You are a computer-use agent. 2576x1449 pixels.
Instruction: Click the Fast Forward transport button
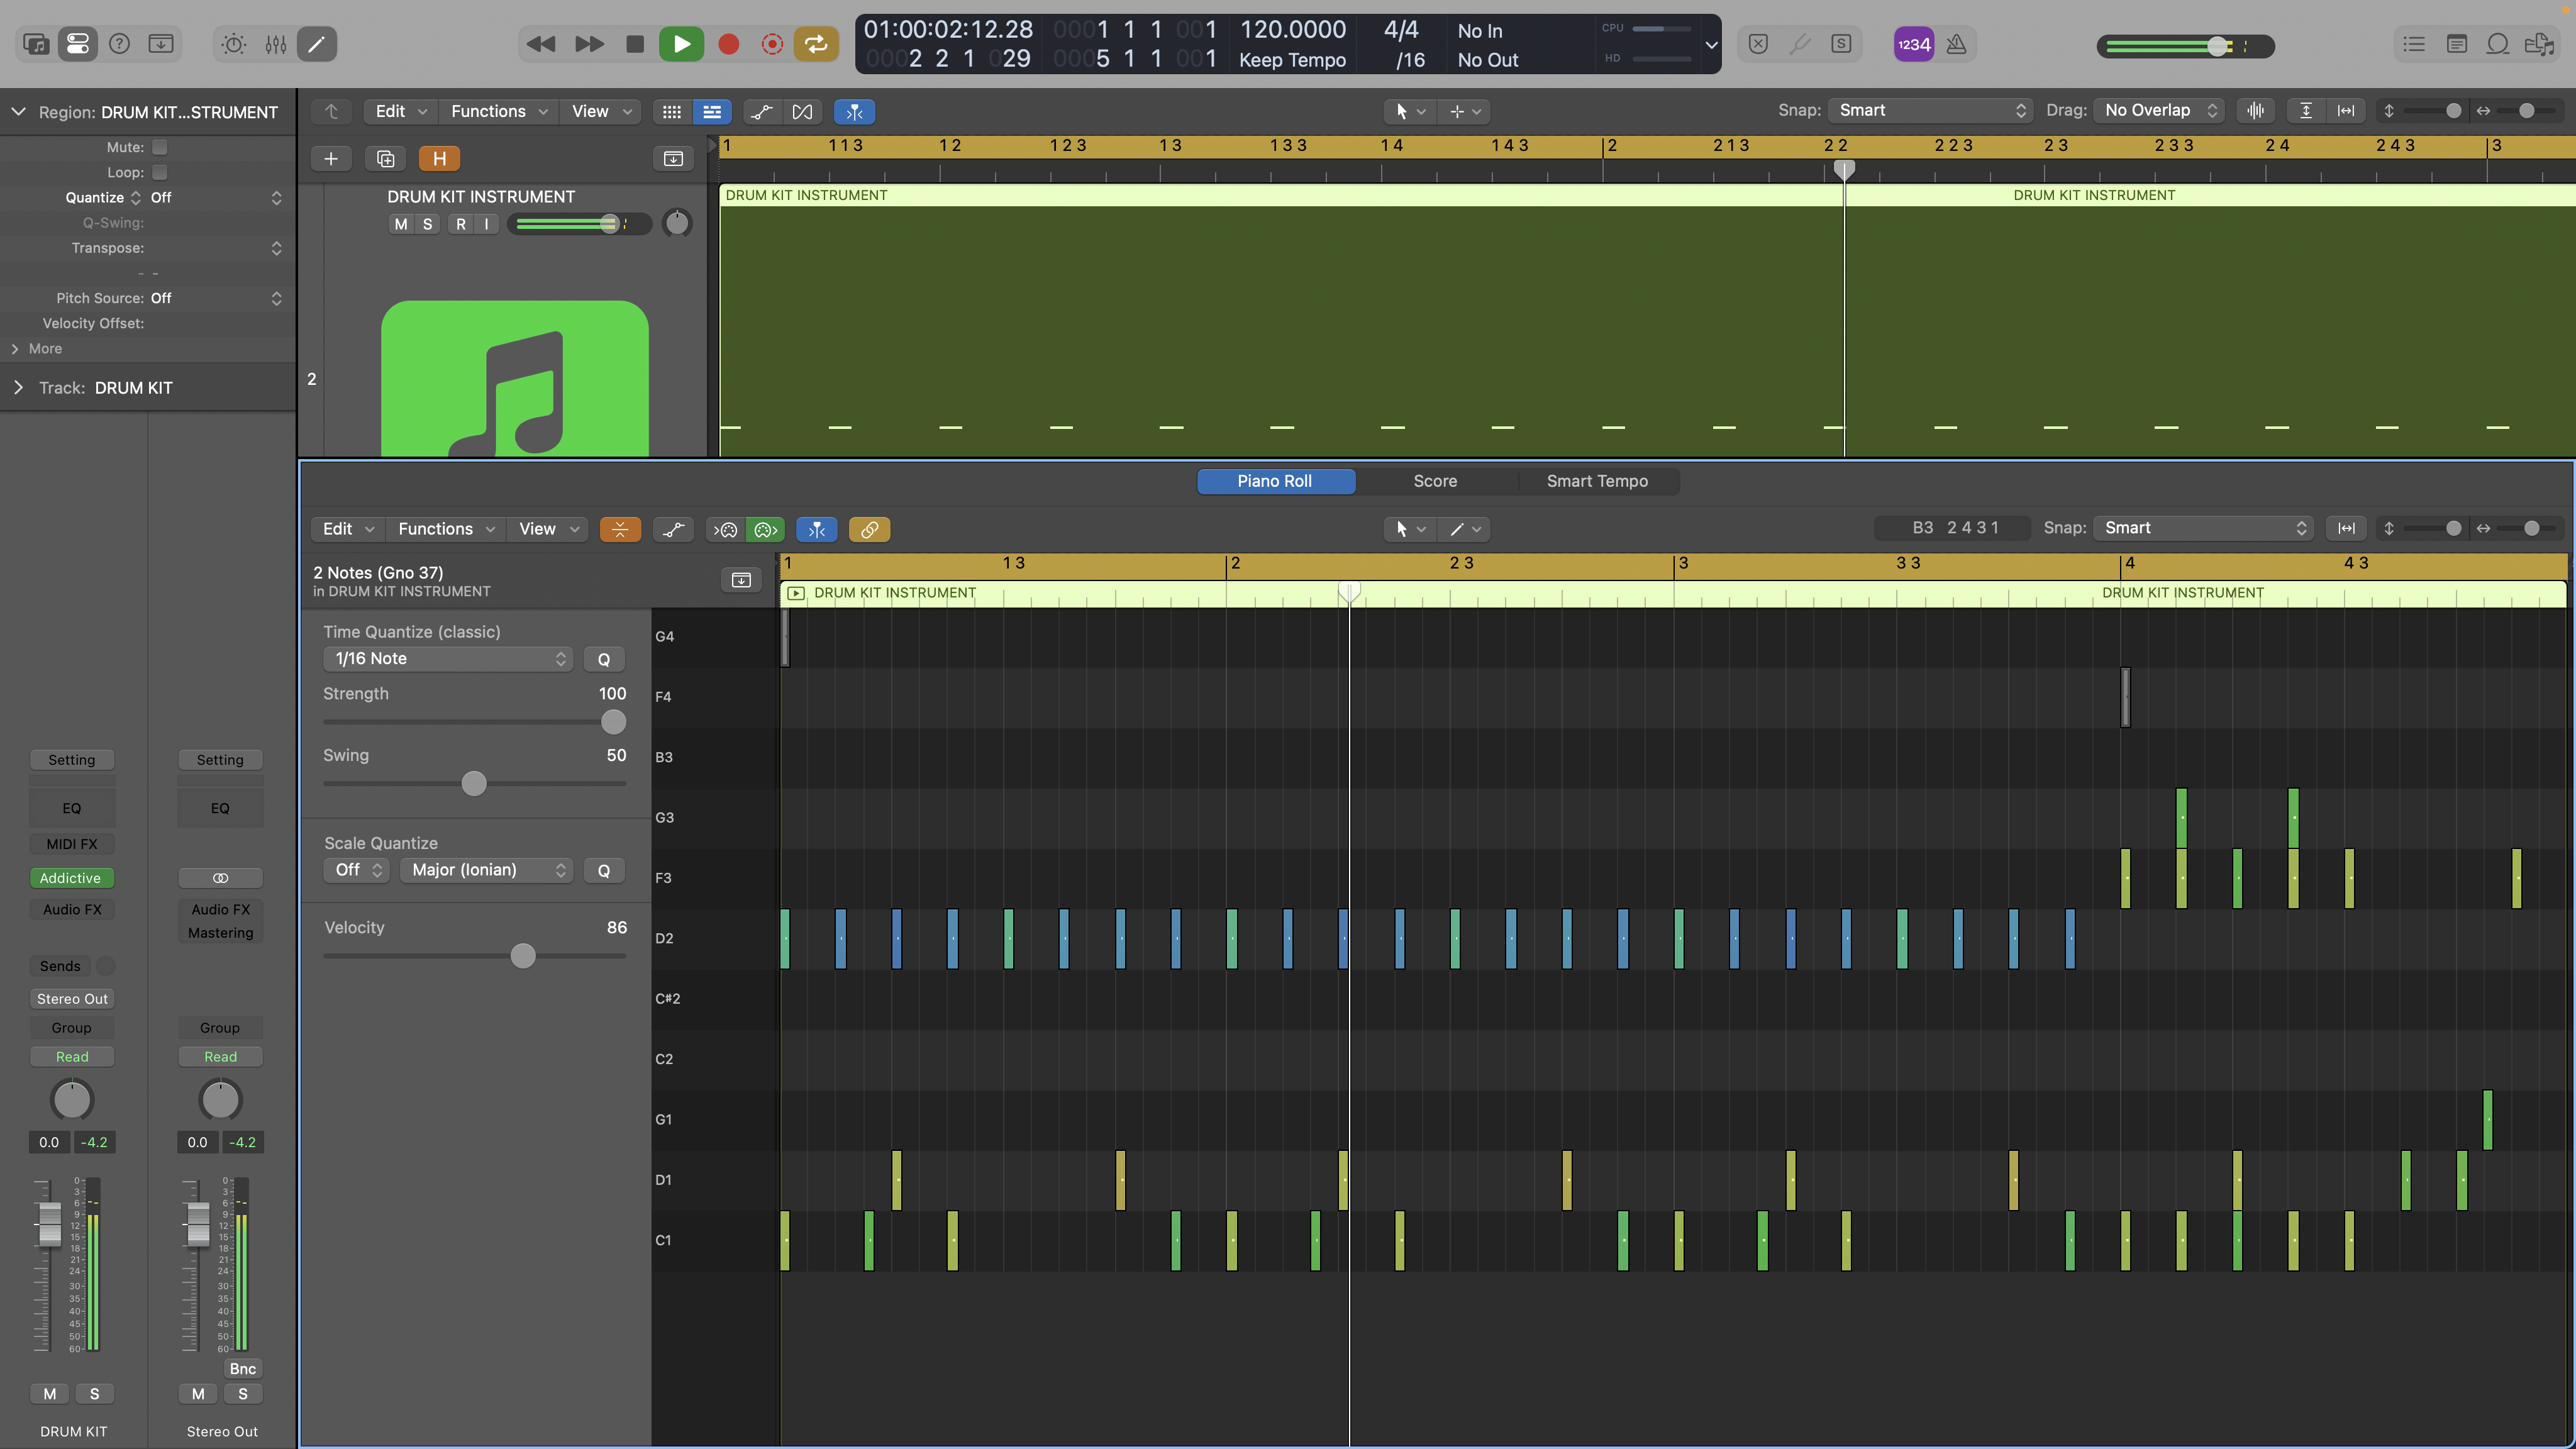pos(589,44)
